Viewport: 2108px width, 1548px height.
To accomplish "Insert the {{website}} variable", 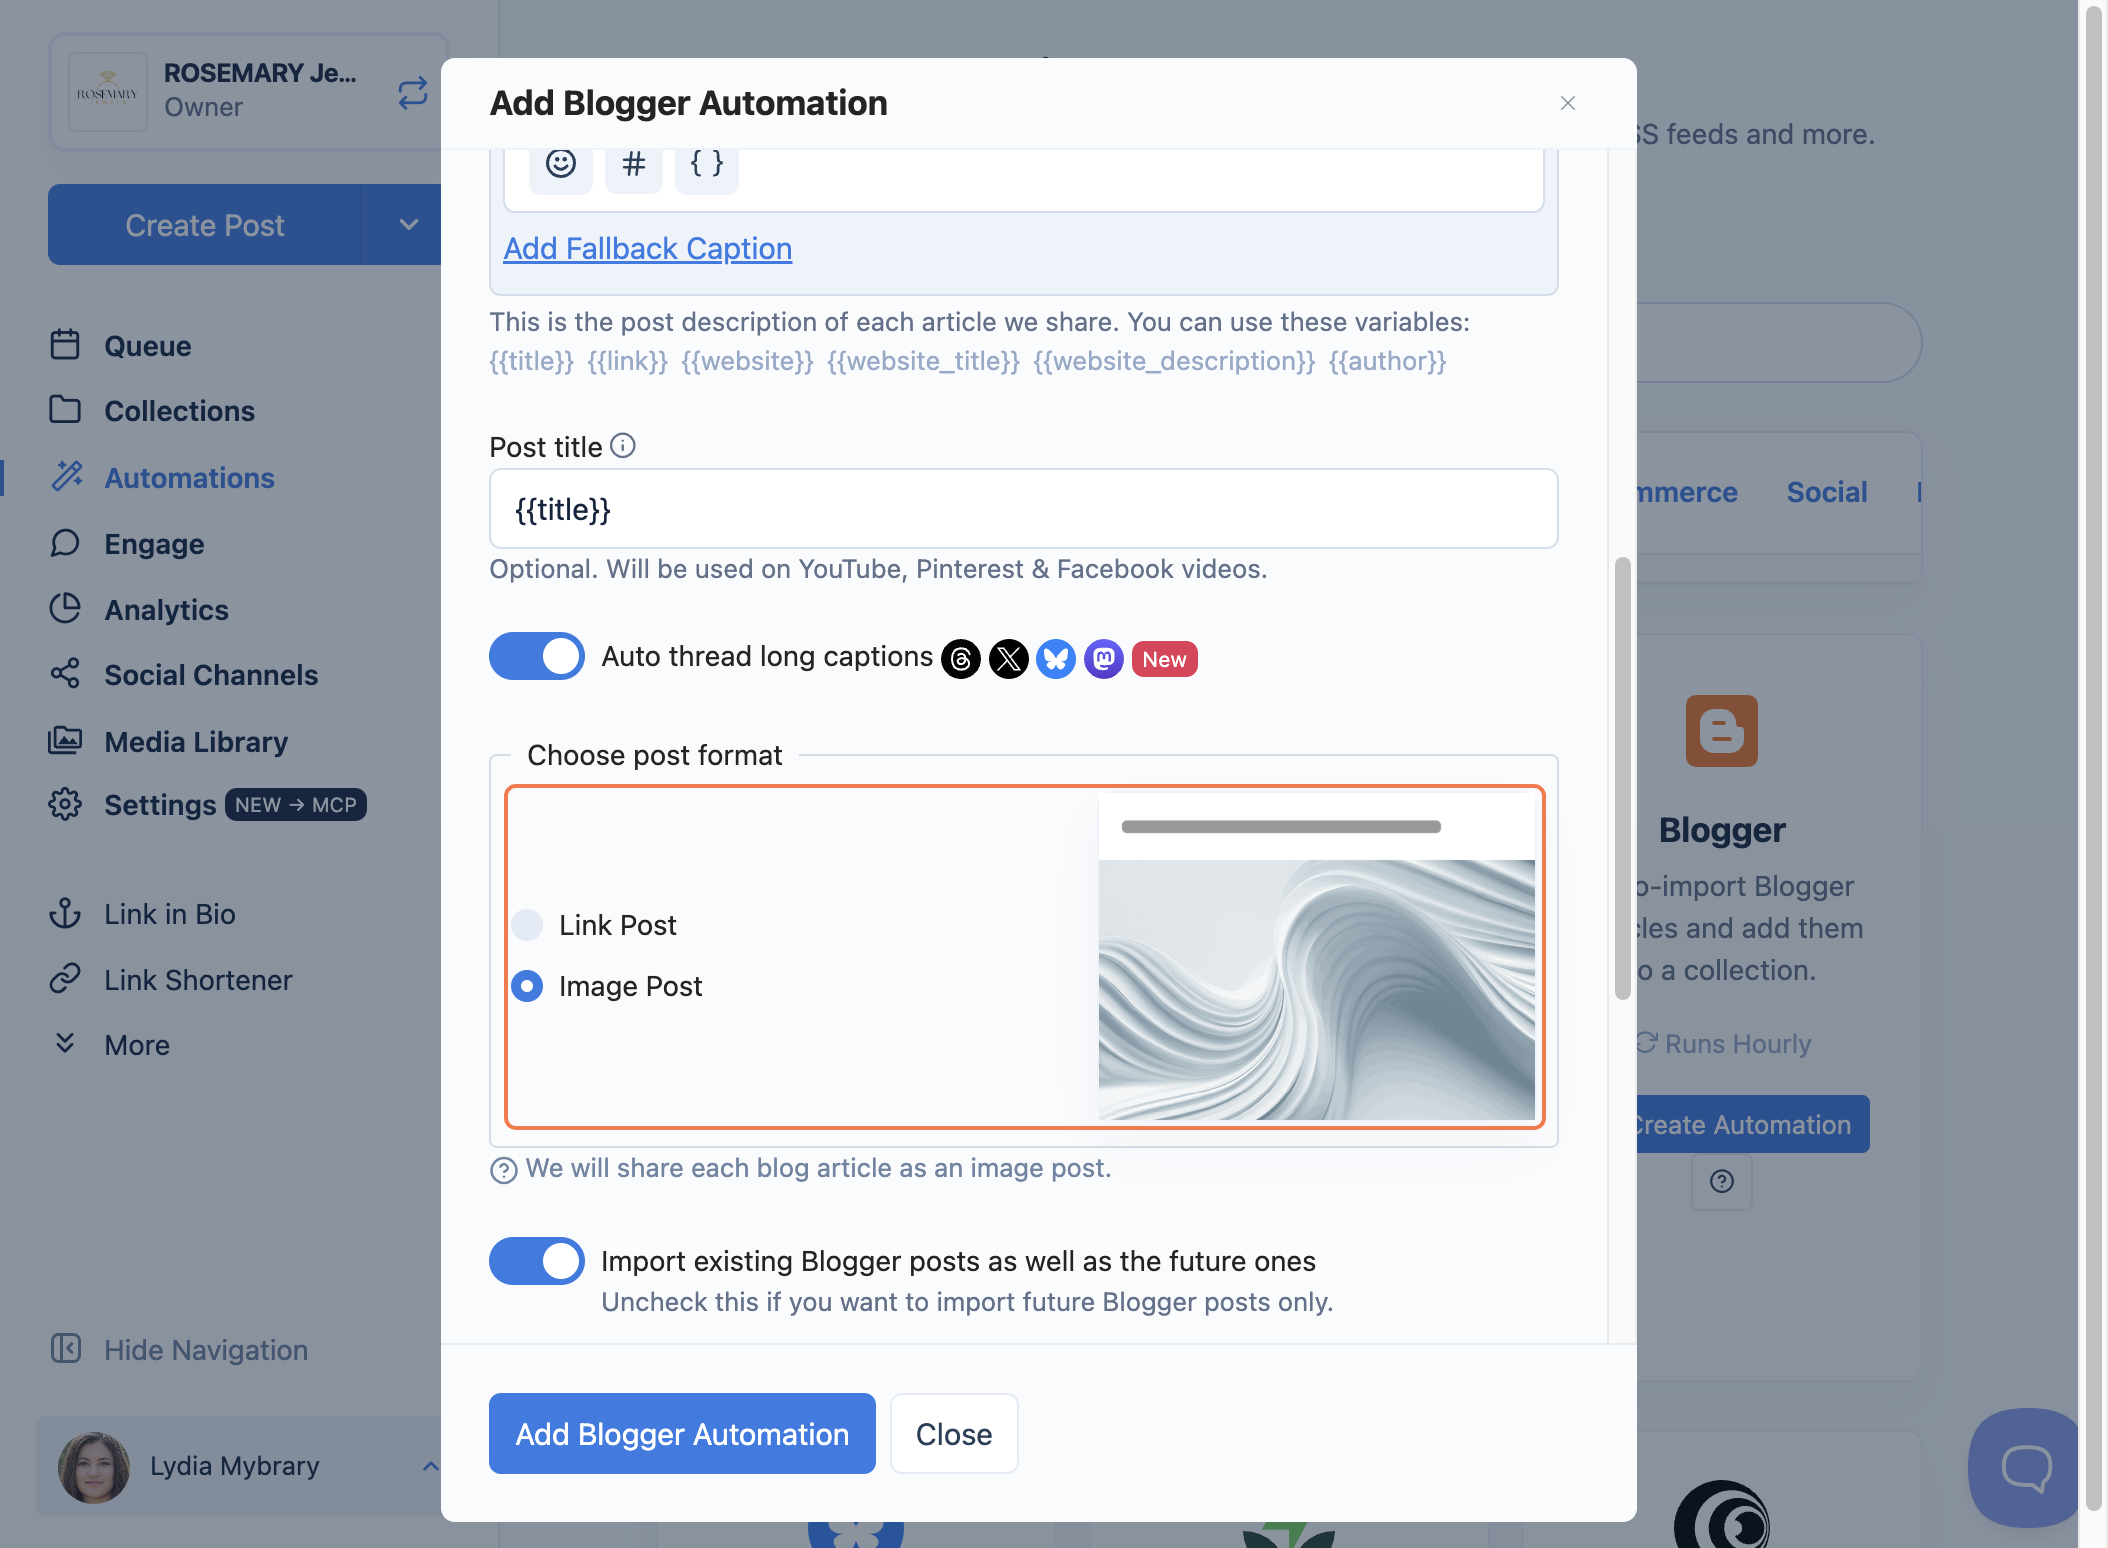I will tap(748, 361).
